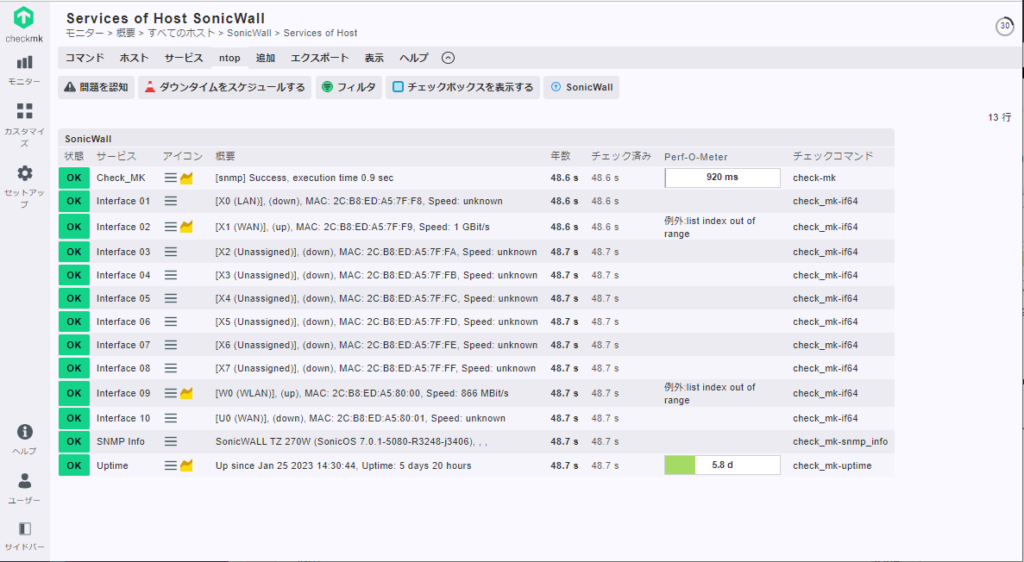Open action menu for Interface 09

pos(170,393)
